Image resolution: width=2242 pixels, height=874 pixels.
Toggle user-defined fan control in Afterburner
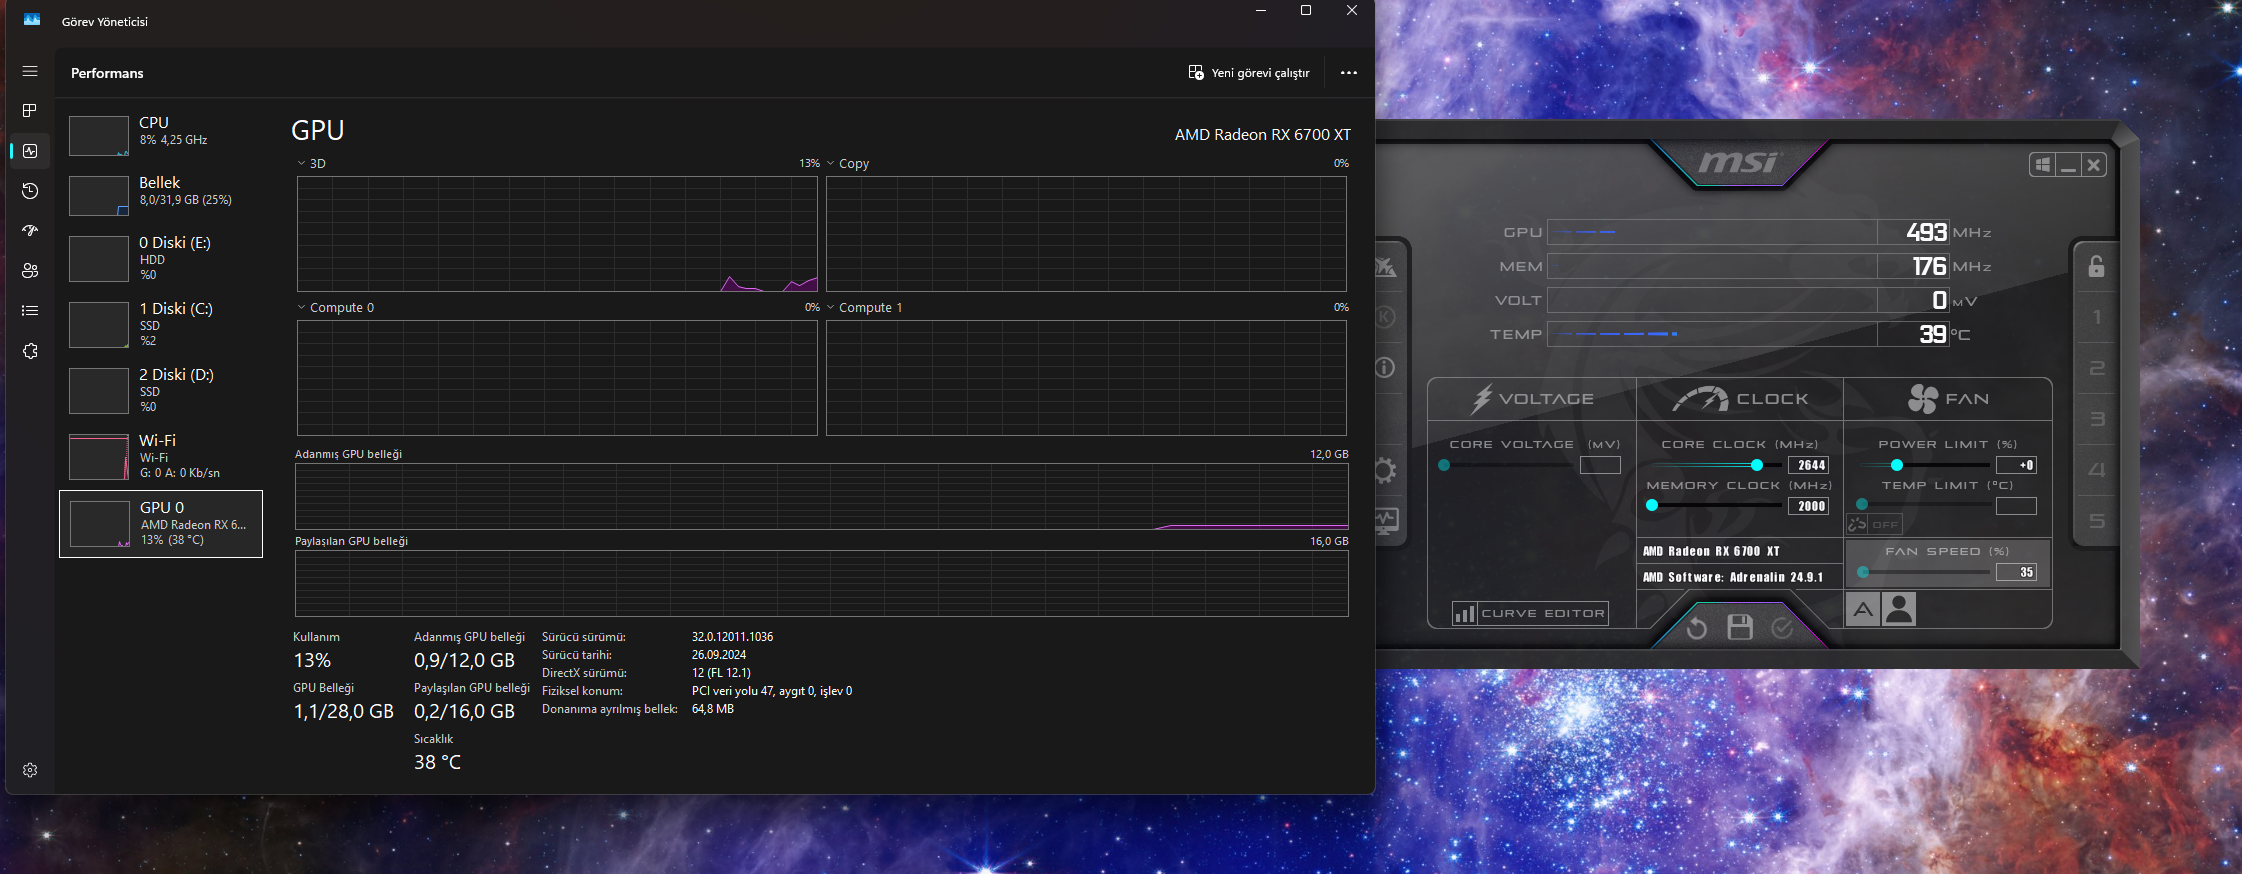click(x=1899, y=609)
